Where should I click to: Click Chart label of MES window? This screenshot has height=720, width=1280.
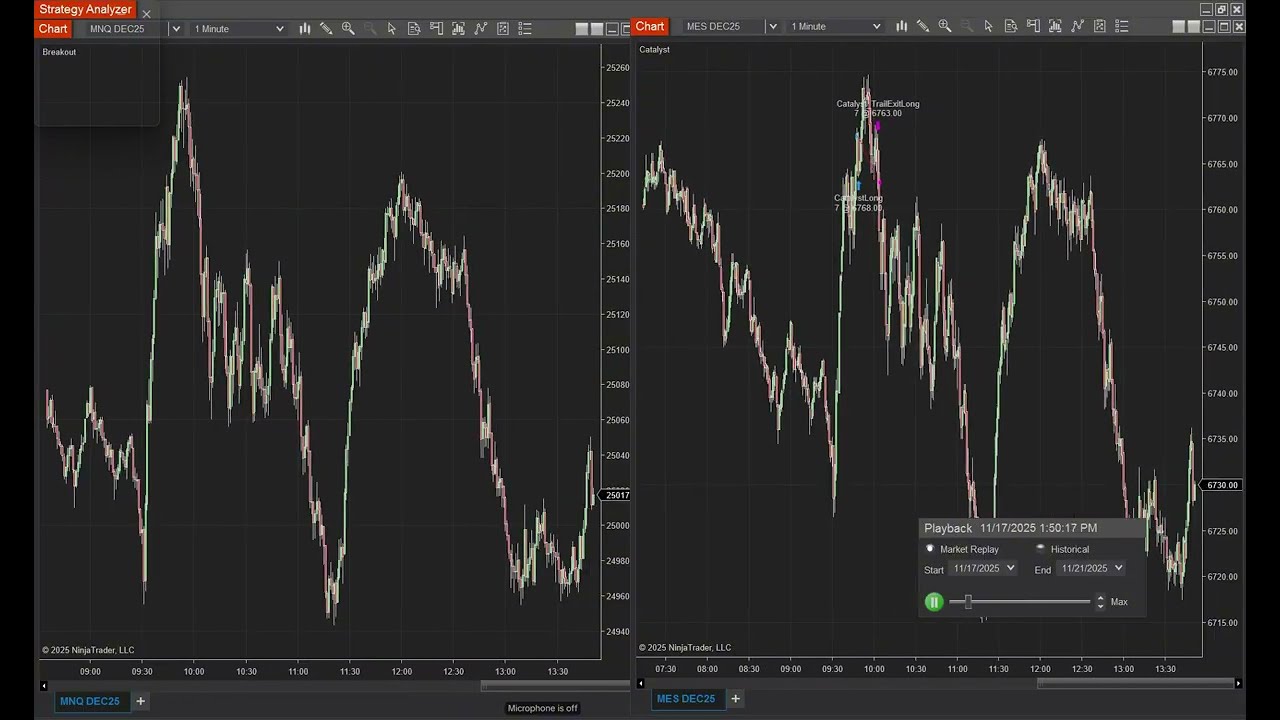(x=650, y=27)
